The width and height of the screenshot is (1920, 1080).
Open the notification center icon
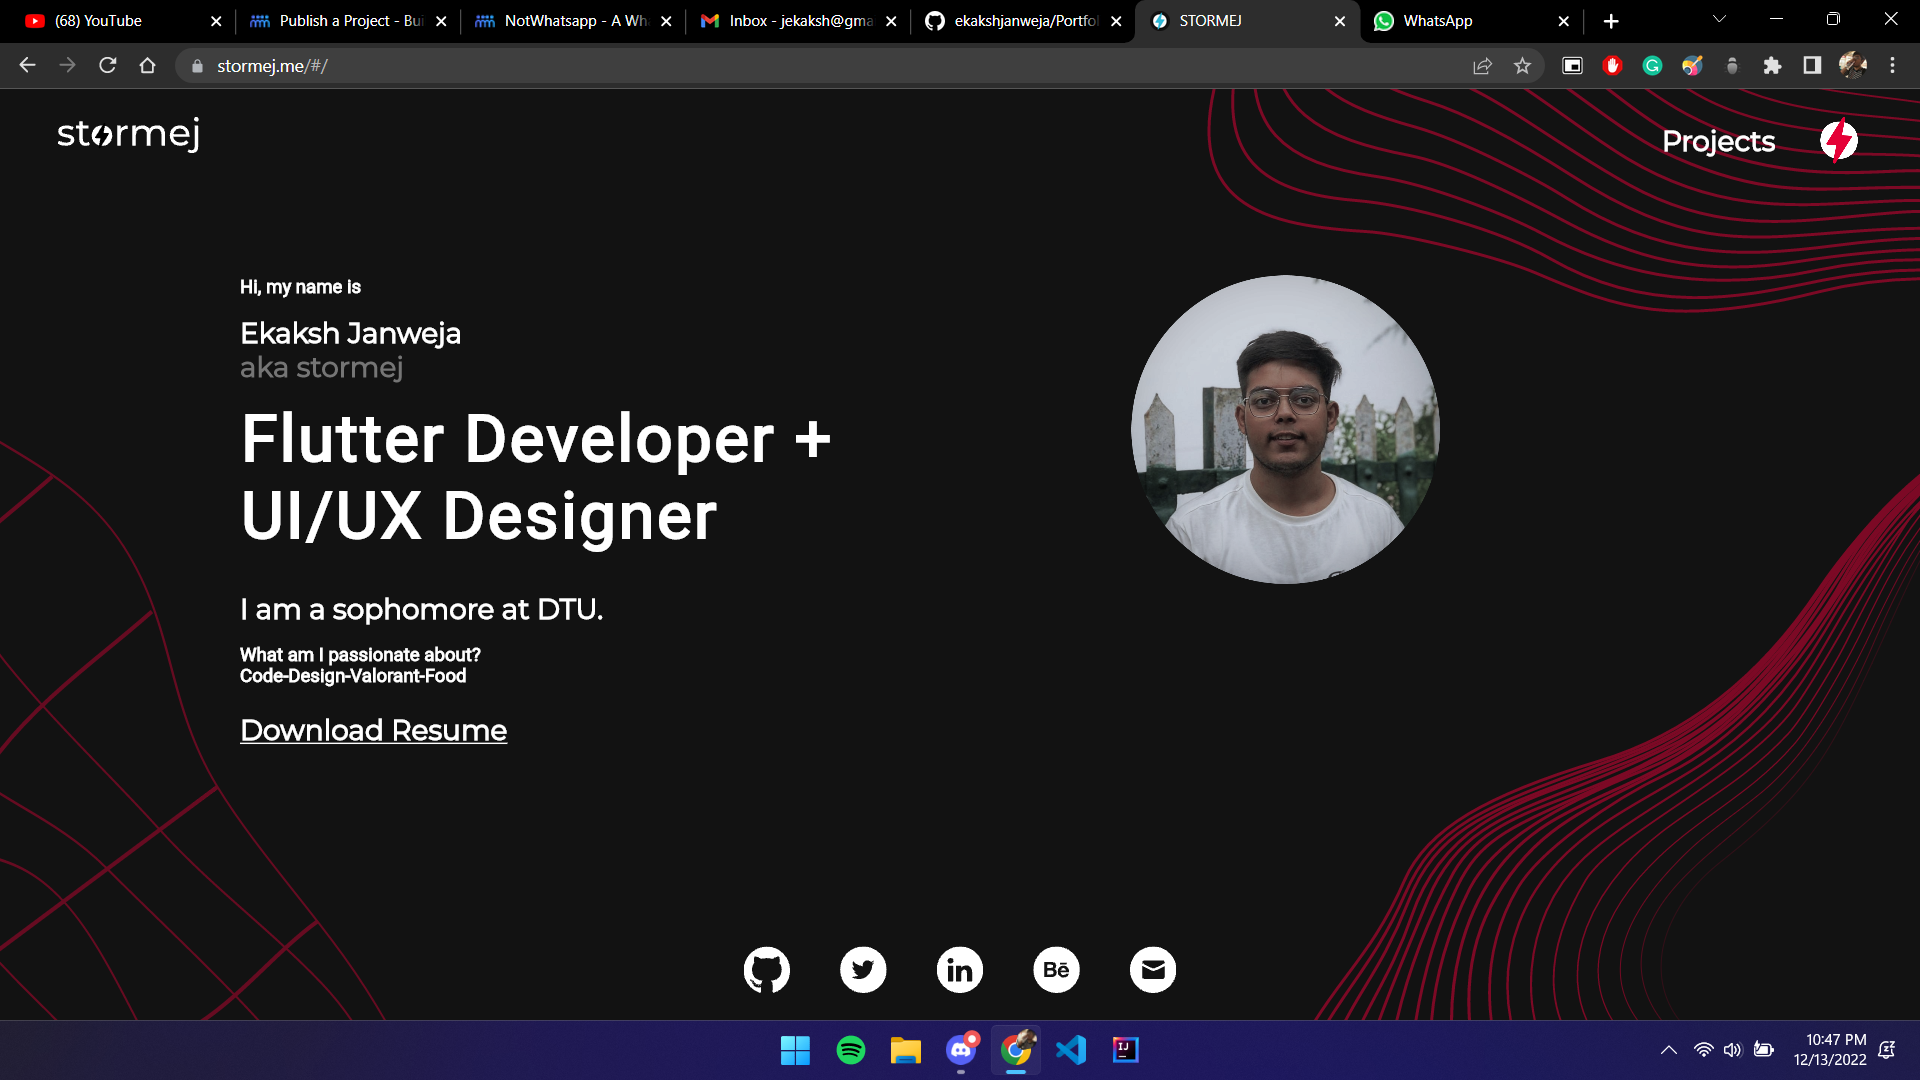tap(1887, 1050)
